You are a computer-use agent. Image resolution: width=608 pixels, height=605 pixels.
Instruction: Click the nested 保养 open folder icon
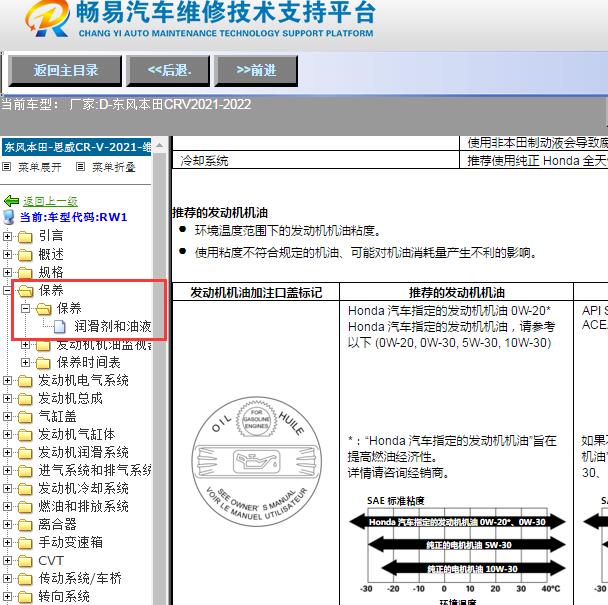tap(44, 309)
